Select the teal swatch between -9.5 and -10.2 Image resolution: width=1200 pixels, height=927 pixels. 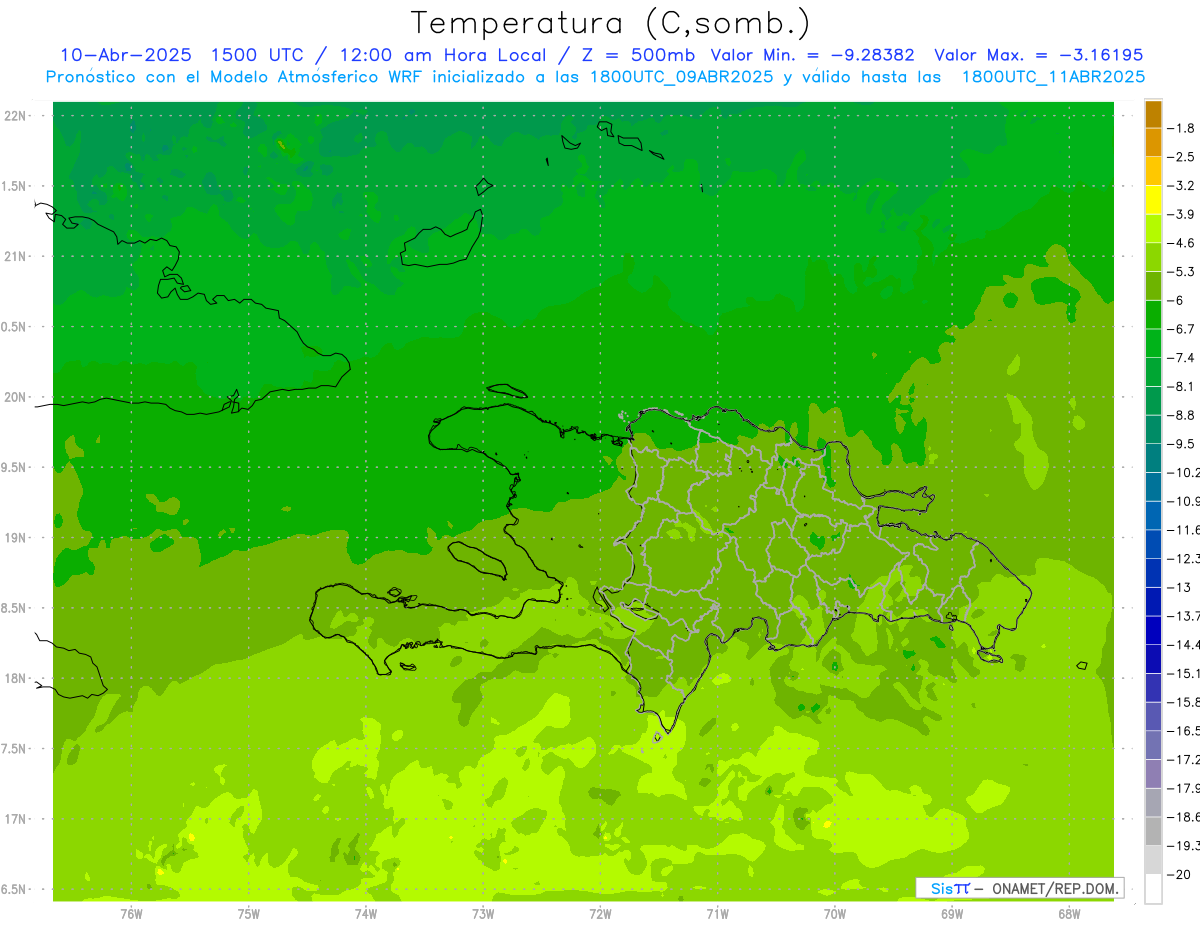tap(1153, 458)
